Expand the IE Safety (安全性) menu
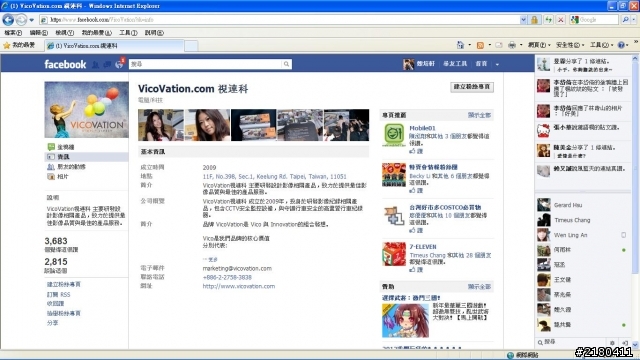The width and height of the screenshot is (640, 360). click(570, 45)
